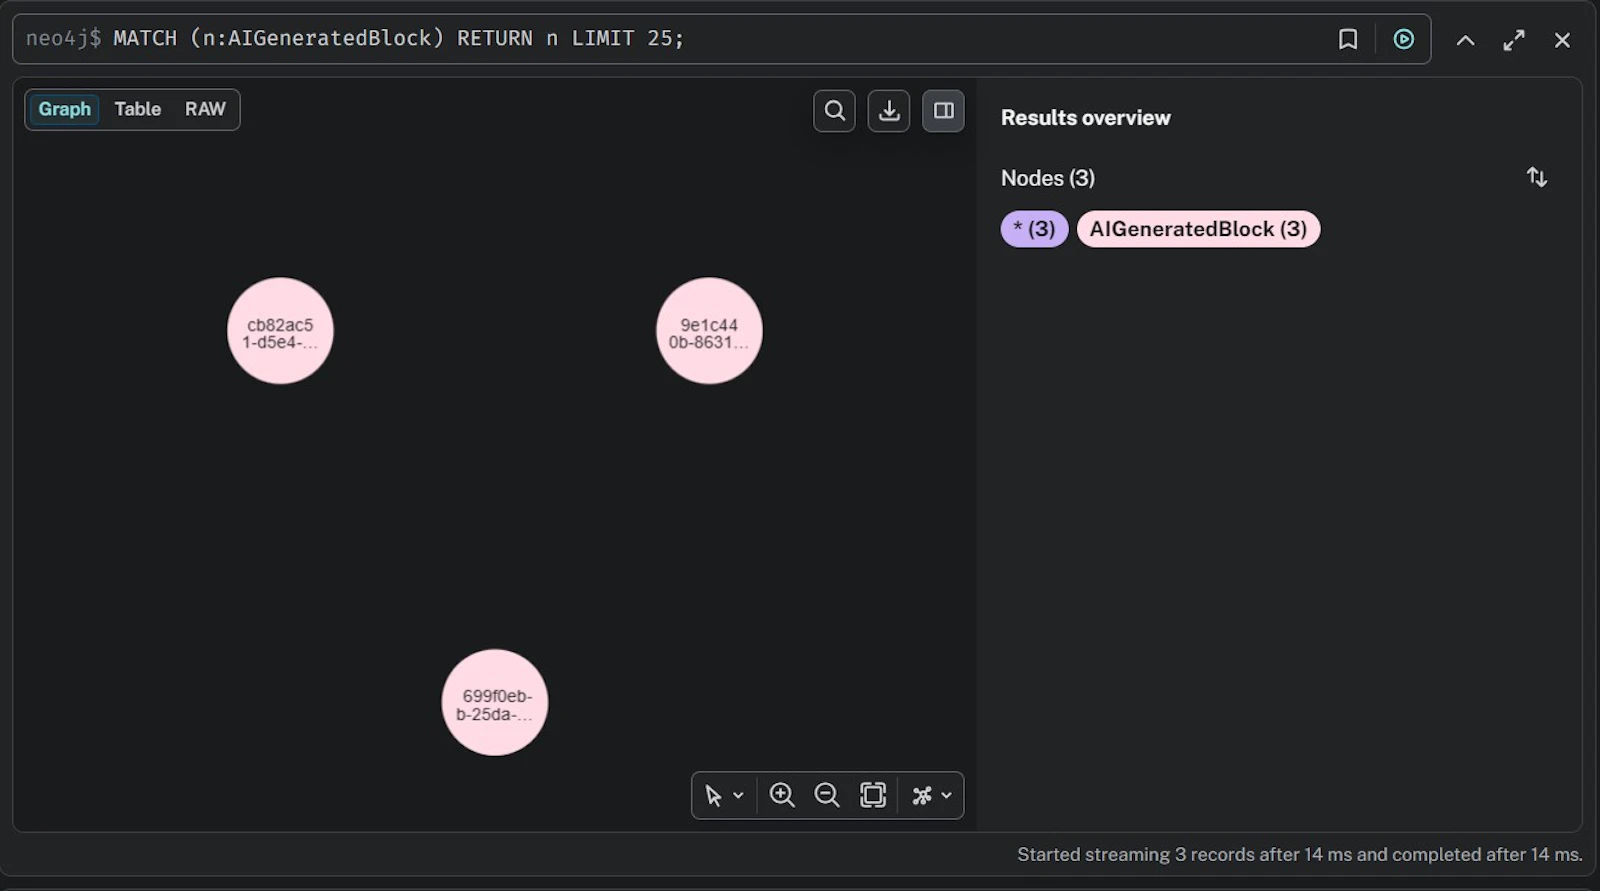Open pointer selection mode dropdown
Image resolution: width=1600 pixels, height=891 pixels.
pyautogui.click(x=724, y=795)
